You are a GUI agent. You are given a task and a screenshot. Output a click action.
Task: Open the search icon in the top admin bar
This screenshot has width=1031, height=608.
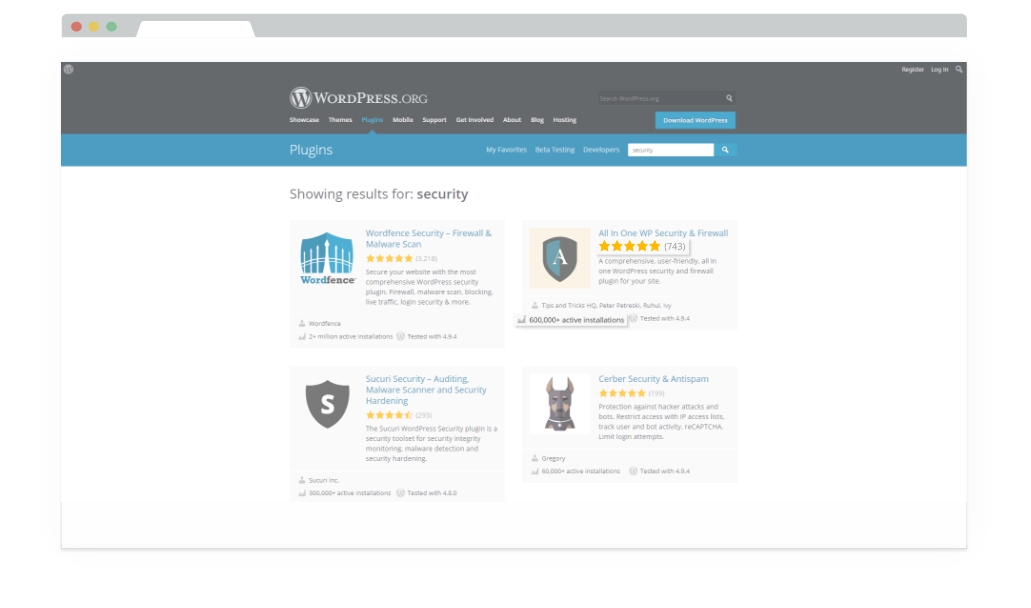click(x=959, y=69)
